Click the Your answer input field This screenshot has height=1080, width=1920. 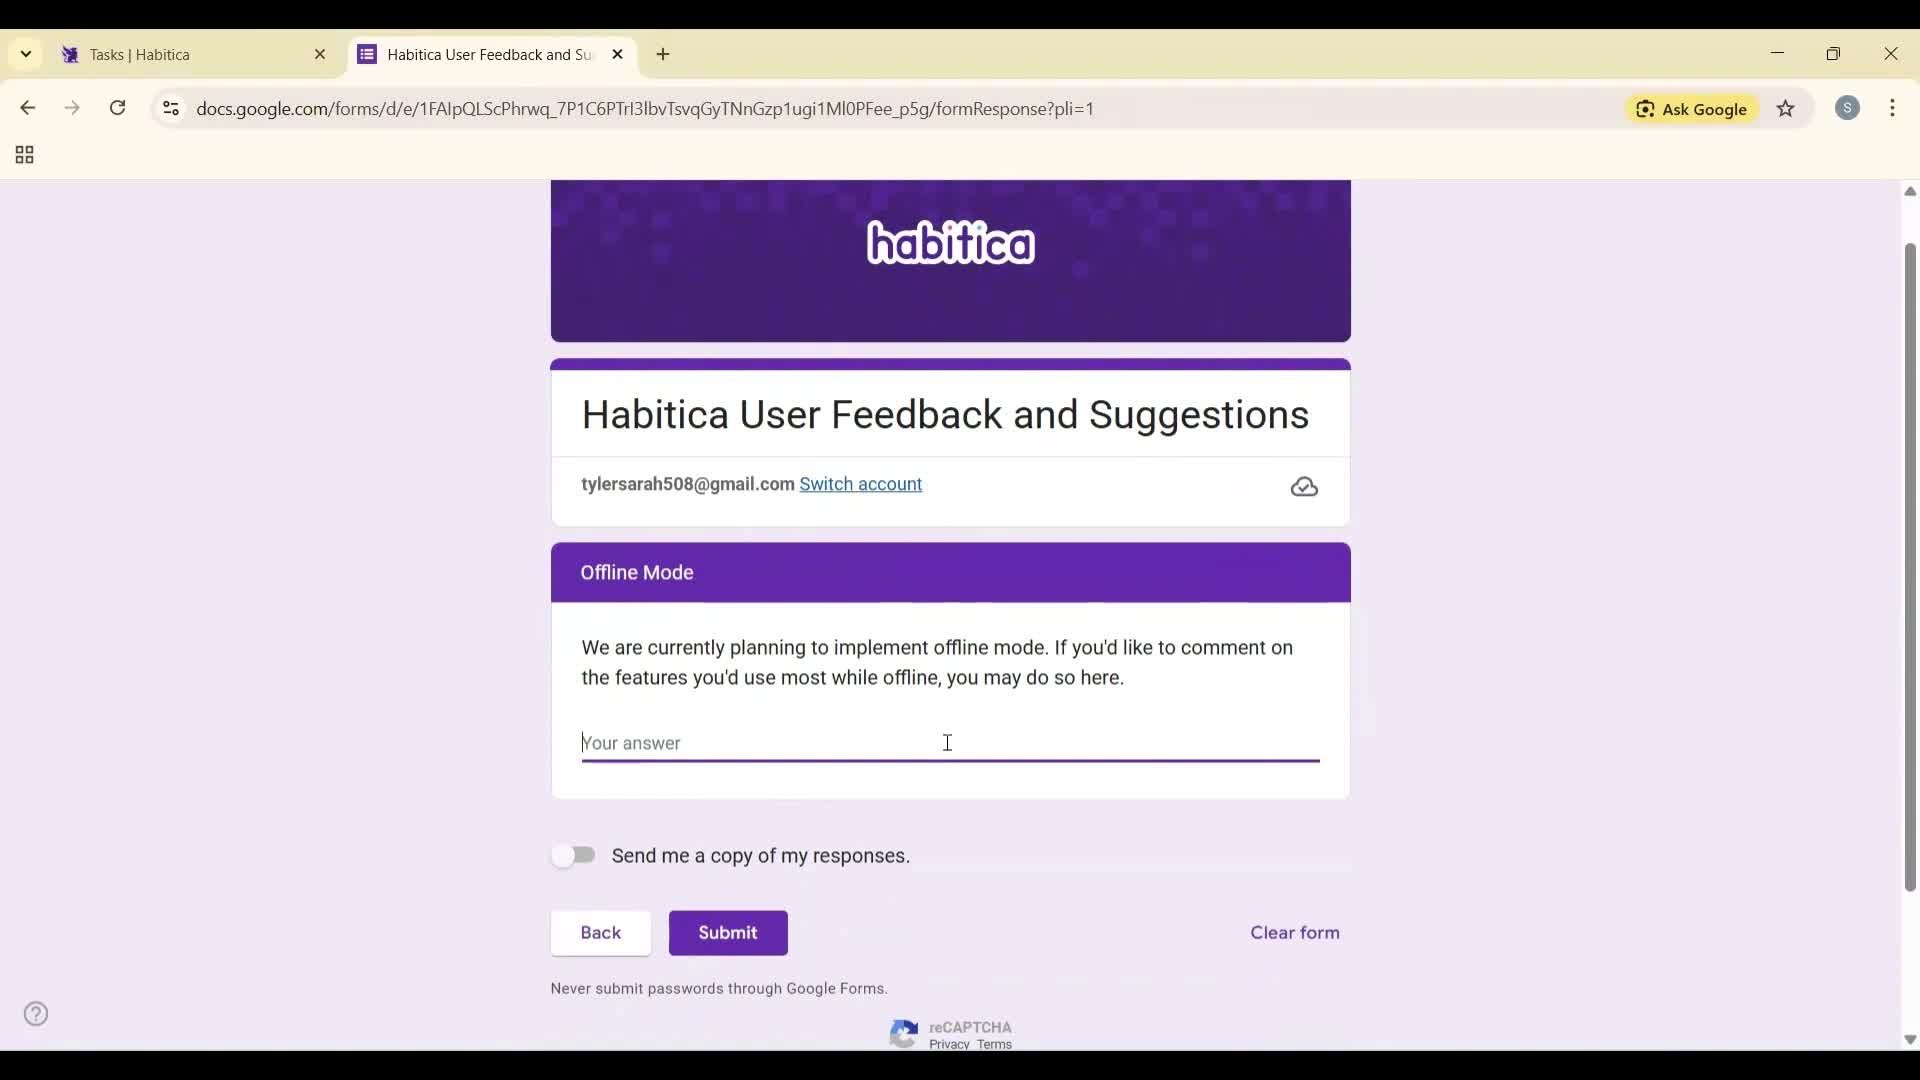949,744
